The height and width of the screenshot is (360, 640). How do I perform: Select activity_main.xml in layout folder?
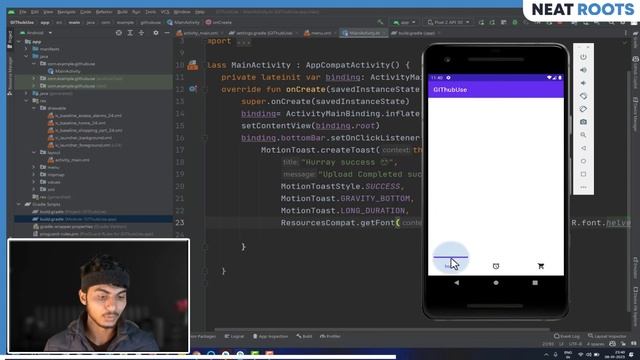[x=69, y=160]
